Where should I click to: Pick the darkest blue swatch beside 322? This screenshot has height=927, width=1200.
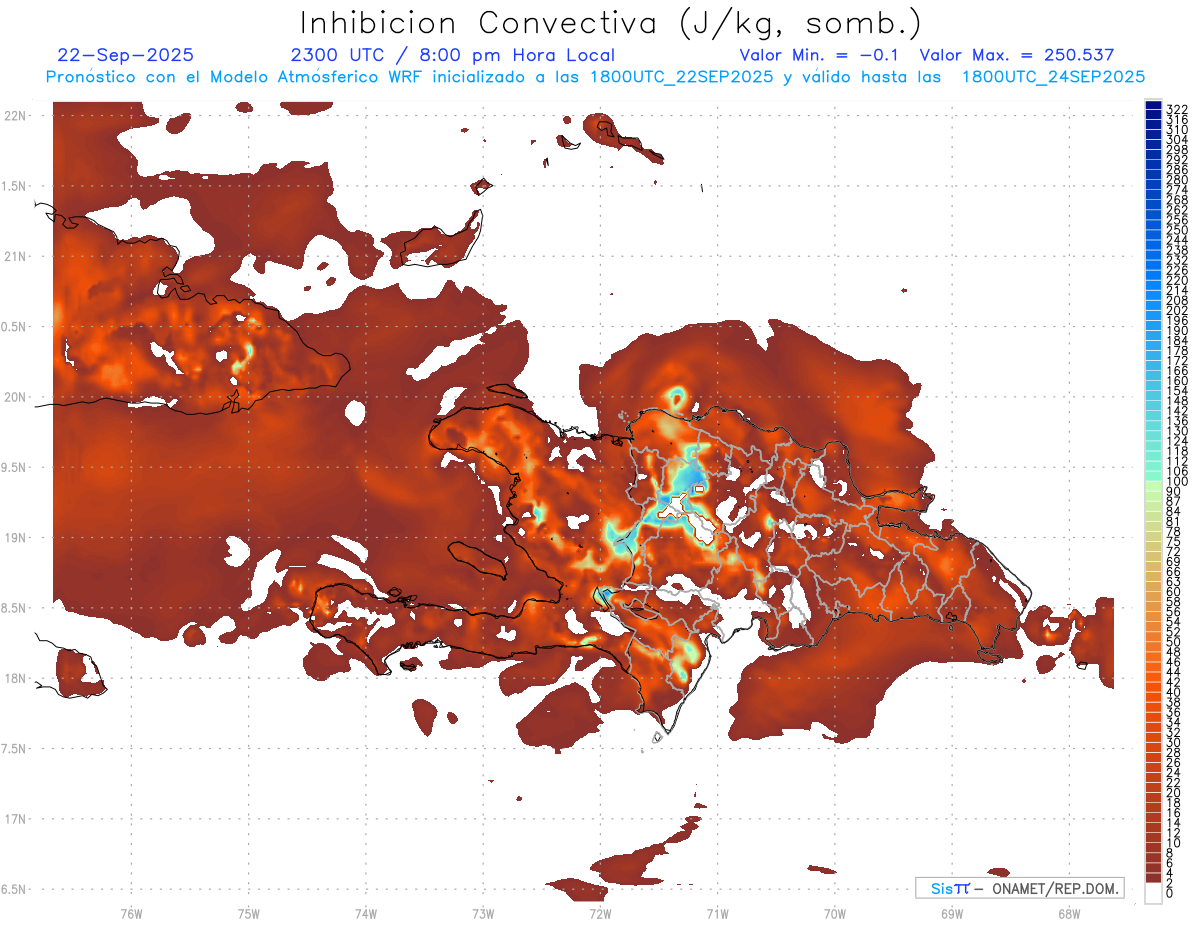pos(1153,106)
